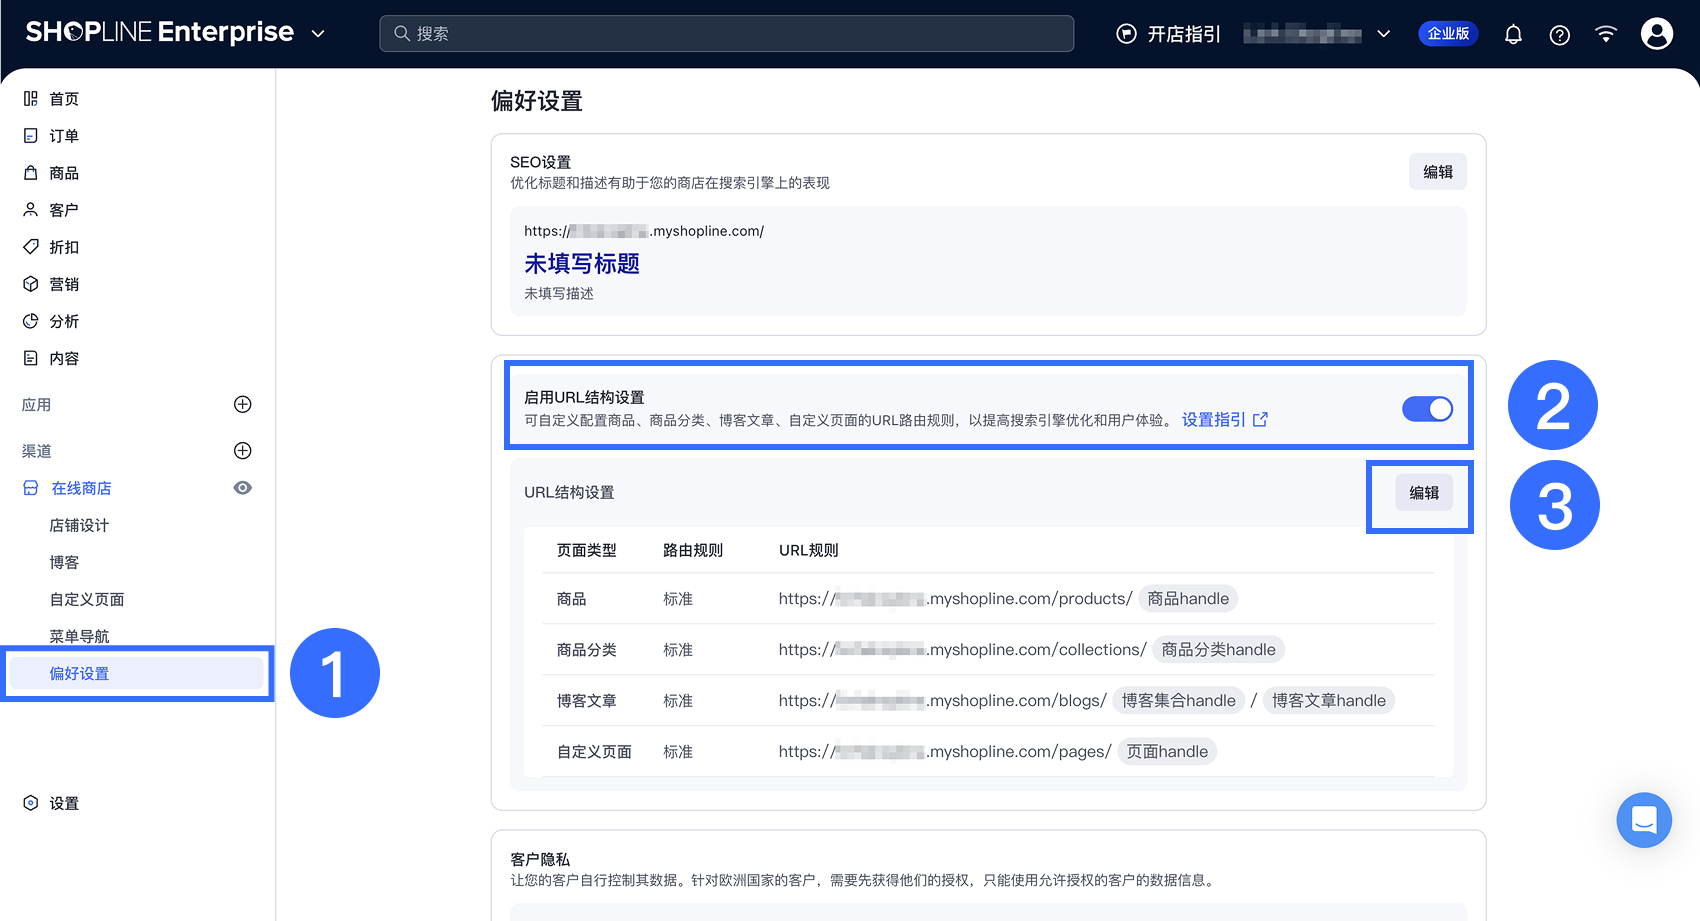Click the 开店指引 guide icon
The height and width of the screenshot is (921, 1700).
(1126, 34)
